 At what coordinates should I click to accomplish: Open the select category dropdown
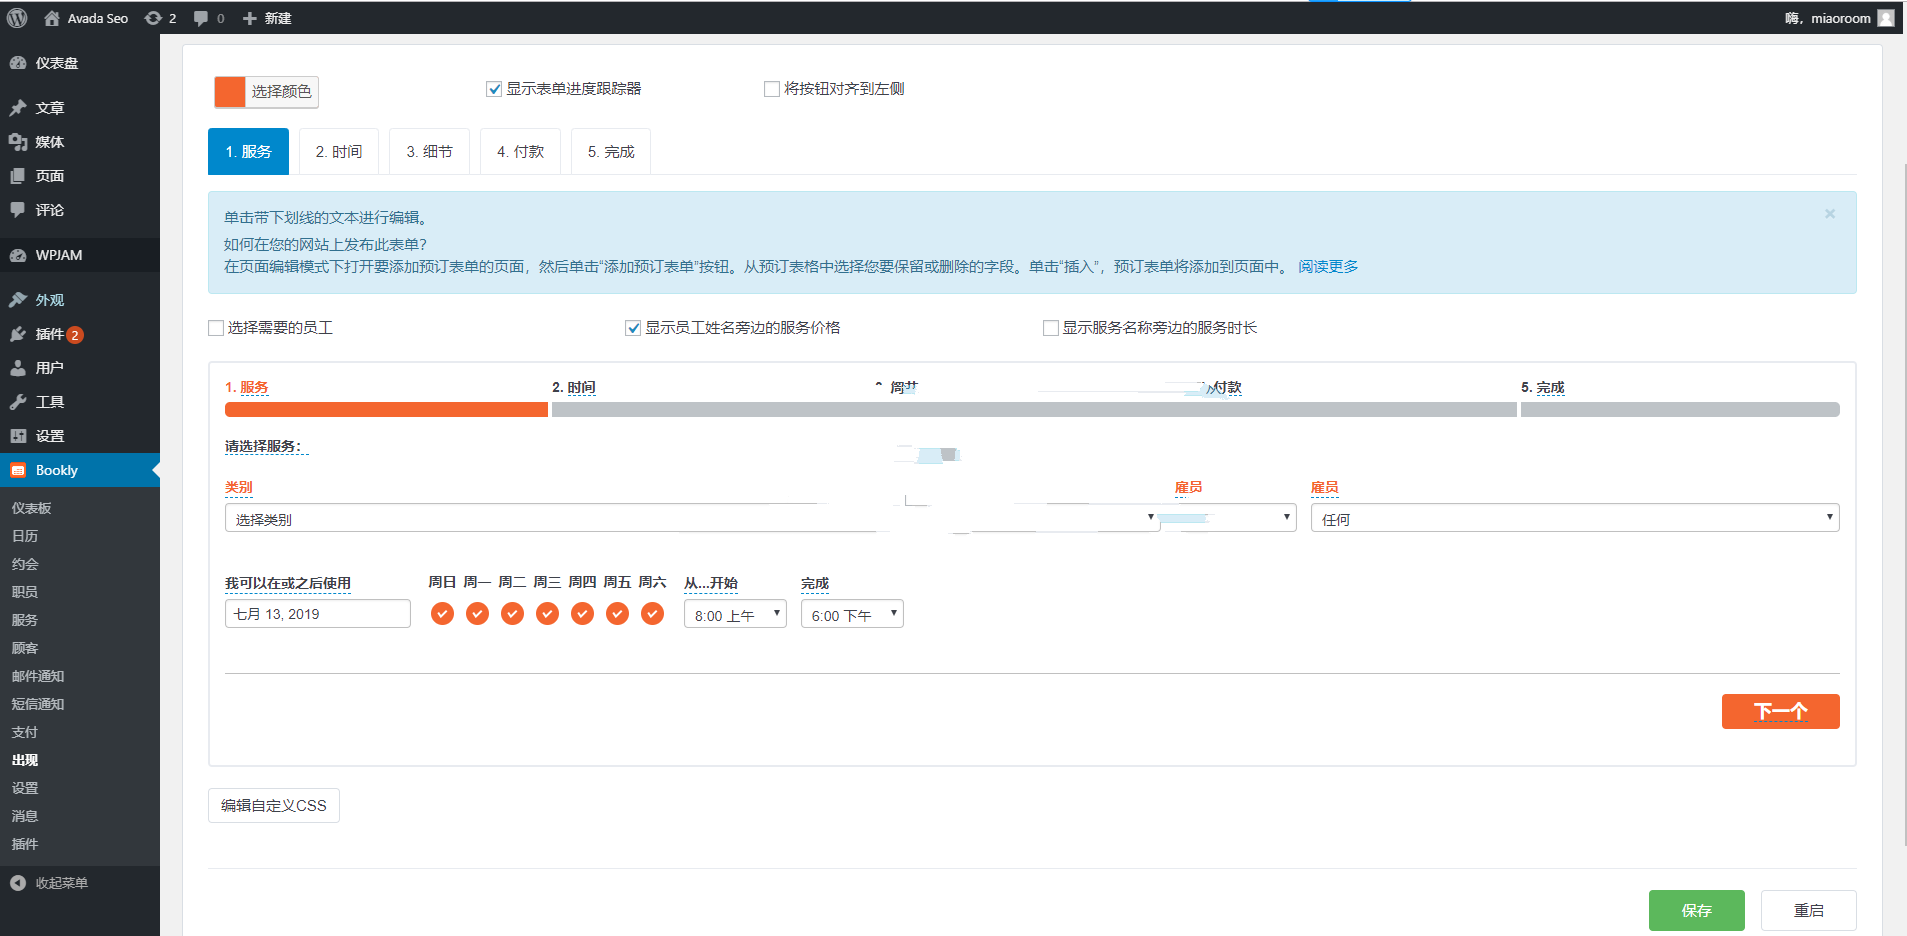click(x=690, y=518)
